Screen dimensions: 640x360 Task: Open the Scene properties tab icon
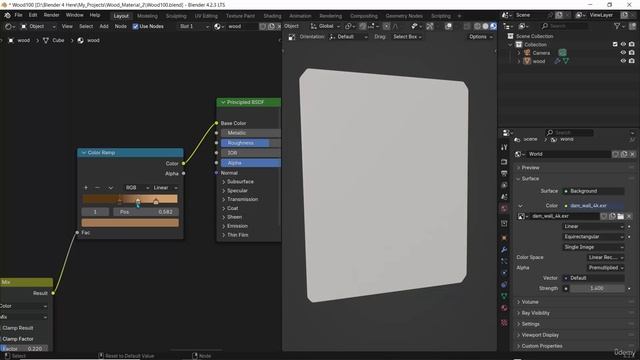[x=504, y=197]
